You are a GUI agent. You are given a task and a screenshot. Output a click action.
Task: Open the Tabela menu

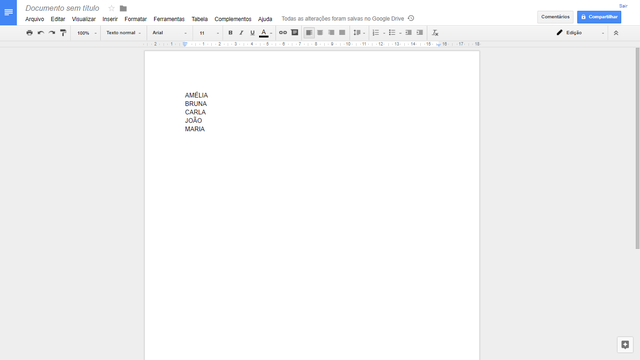tap(200, 19)
